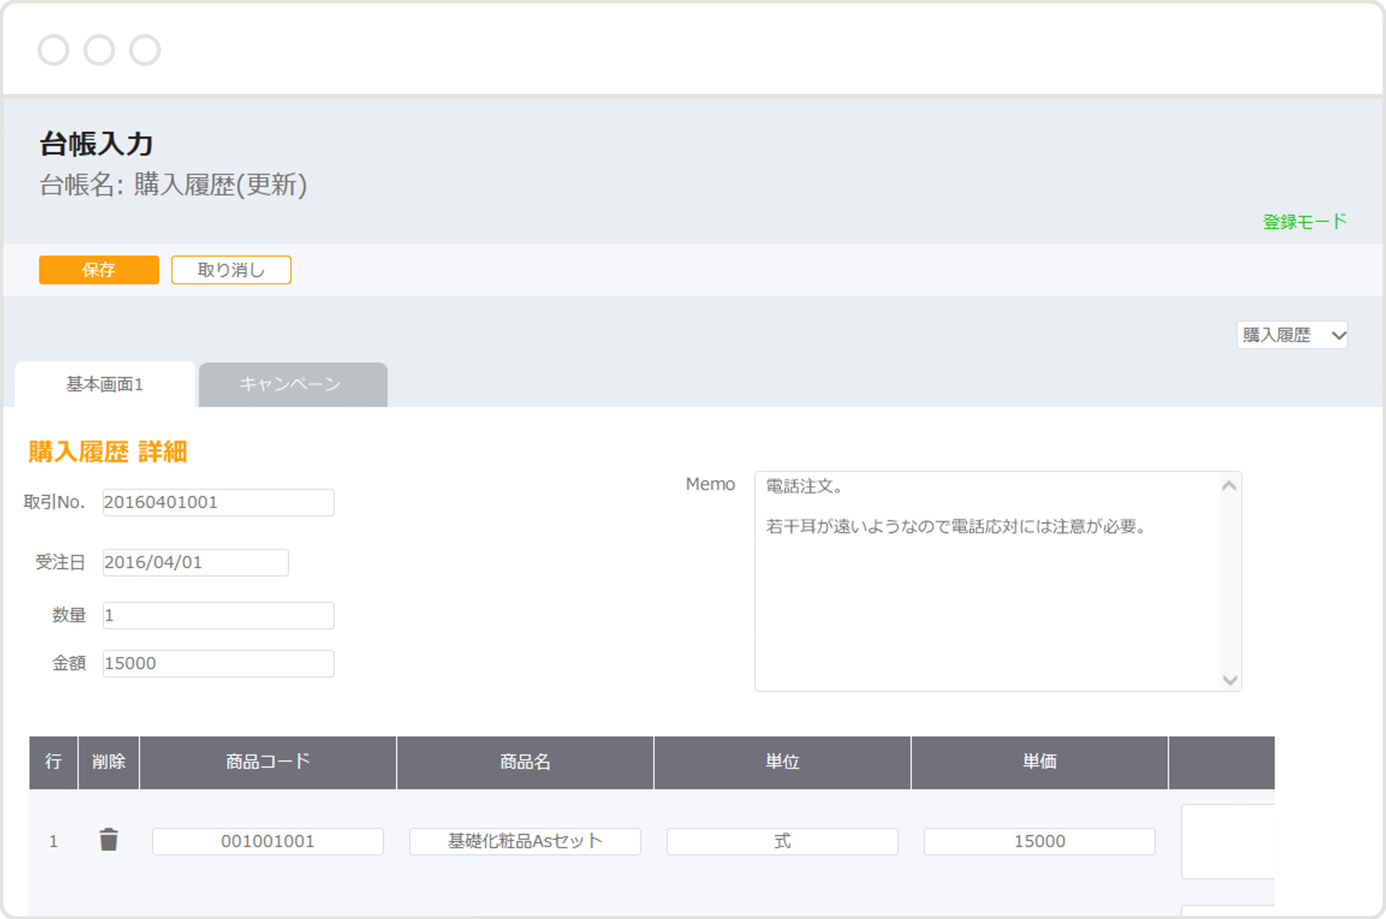This screenshot has width=1386, height=919.
Task: Open the 購入履歴 dropdown
Action: [x=1292, y=335]
